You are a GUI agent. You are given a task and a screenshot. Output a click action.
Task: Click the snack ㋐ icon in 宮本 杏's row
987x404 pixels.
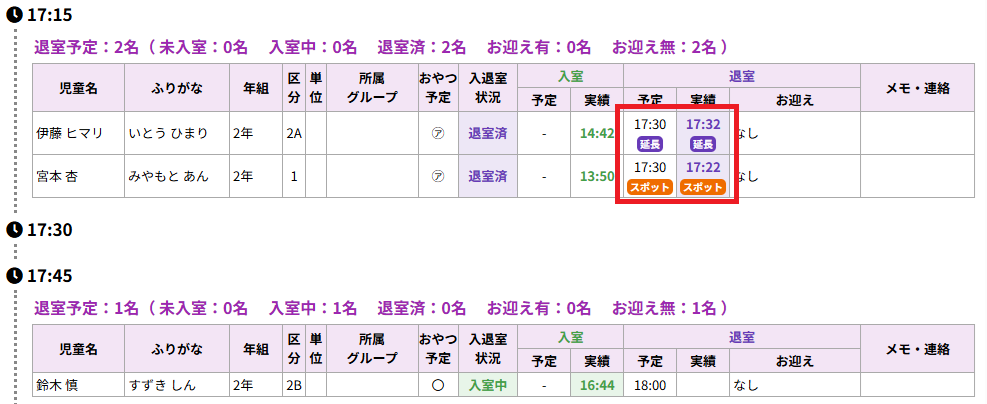[438, 177]
